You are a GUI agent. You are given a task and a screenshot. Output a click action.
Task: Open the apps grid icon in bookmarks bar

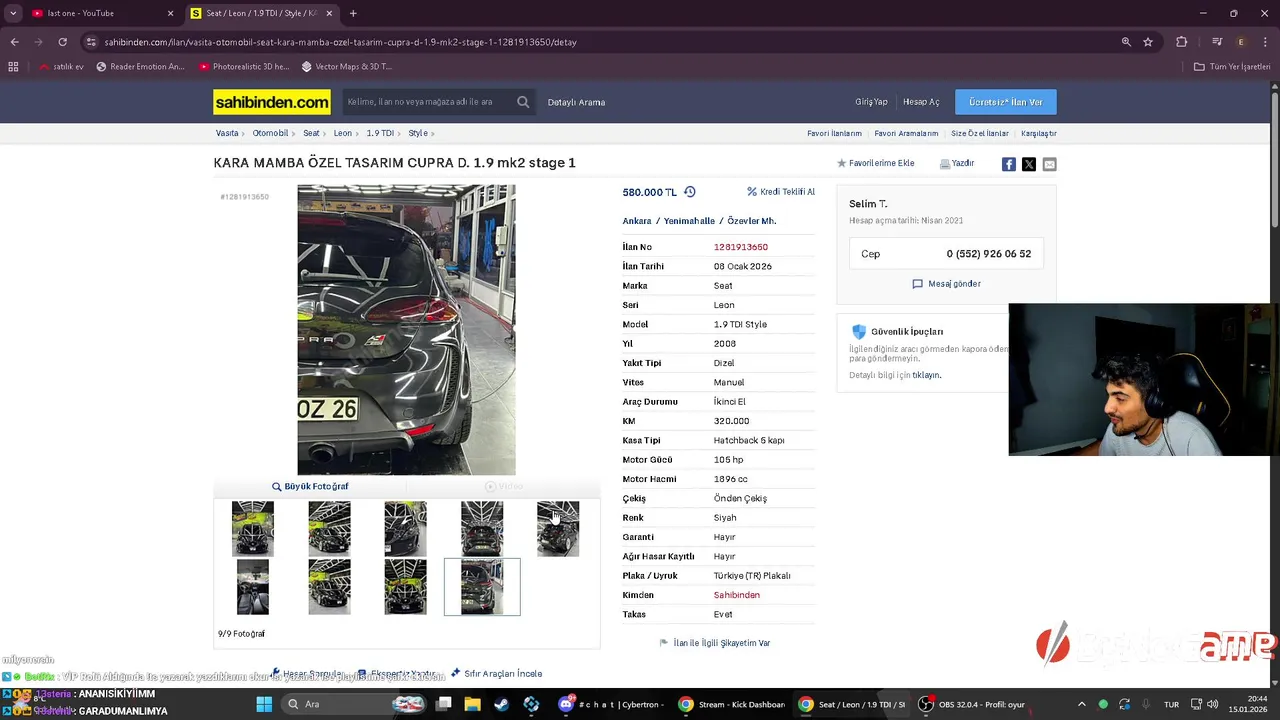pos(13,67)
